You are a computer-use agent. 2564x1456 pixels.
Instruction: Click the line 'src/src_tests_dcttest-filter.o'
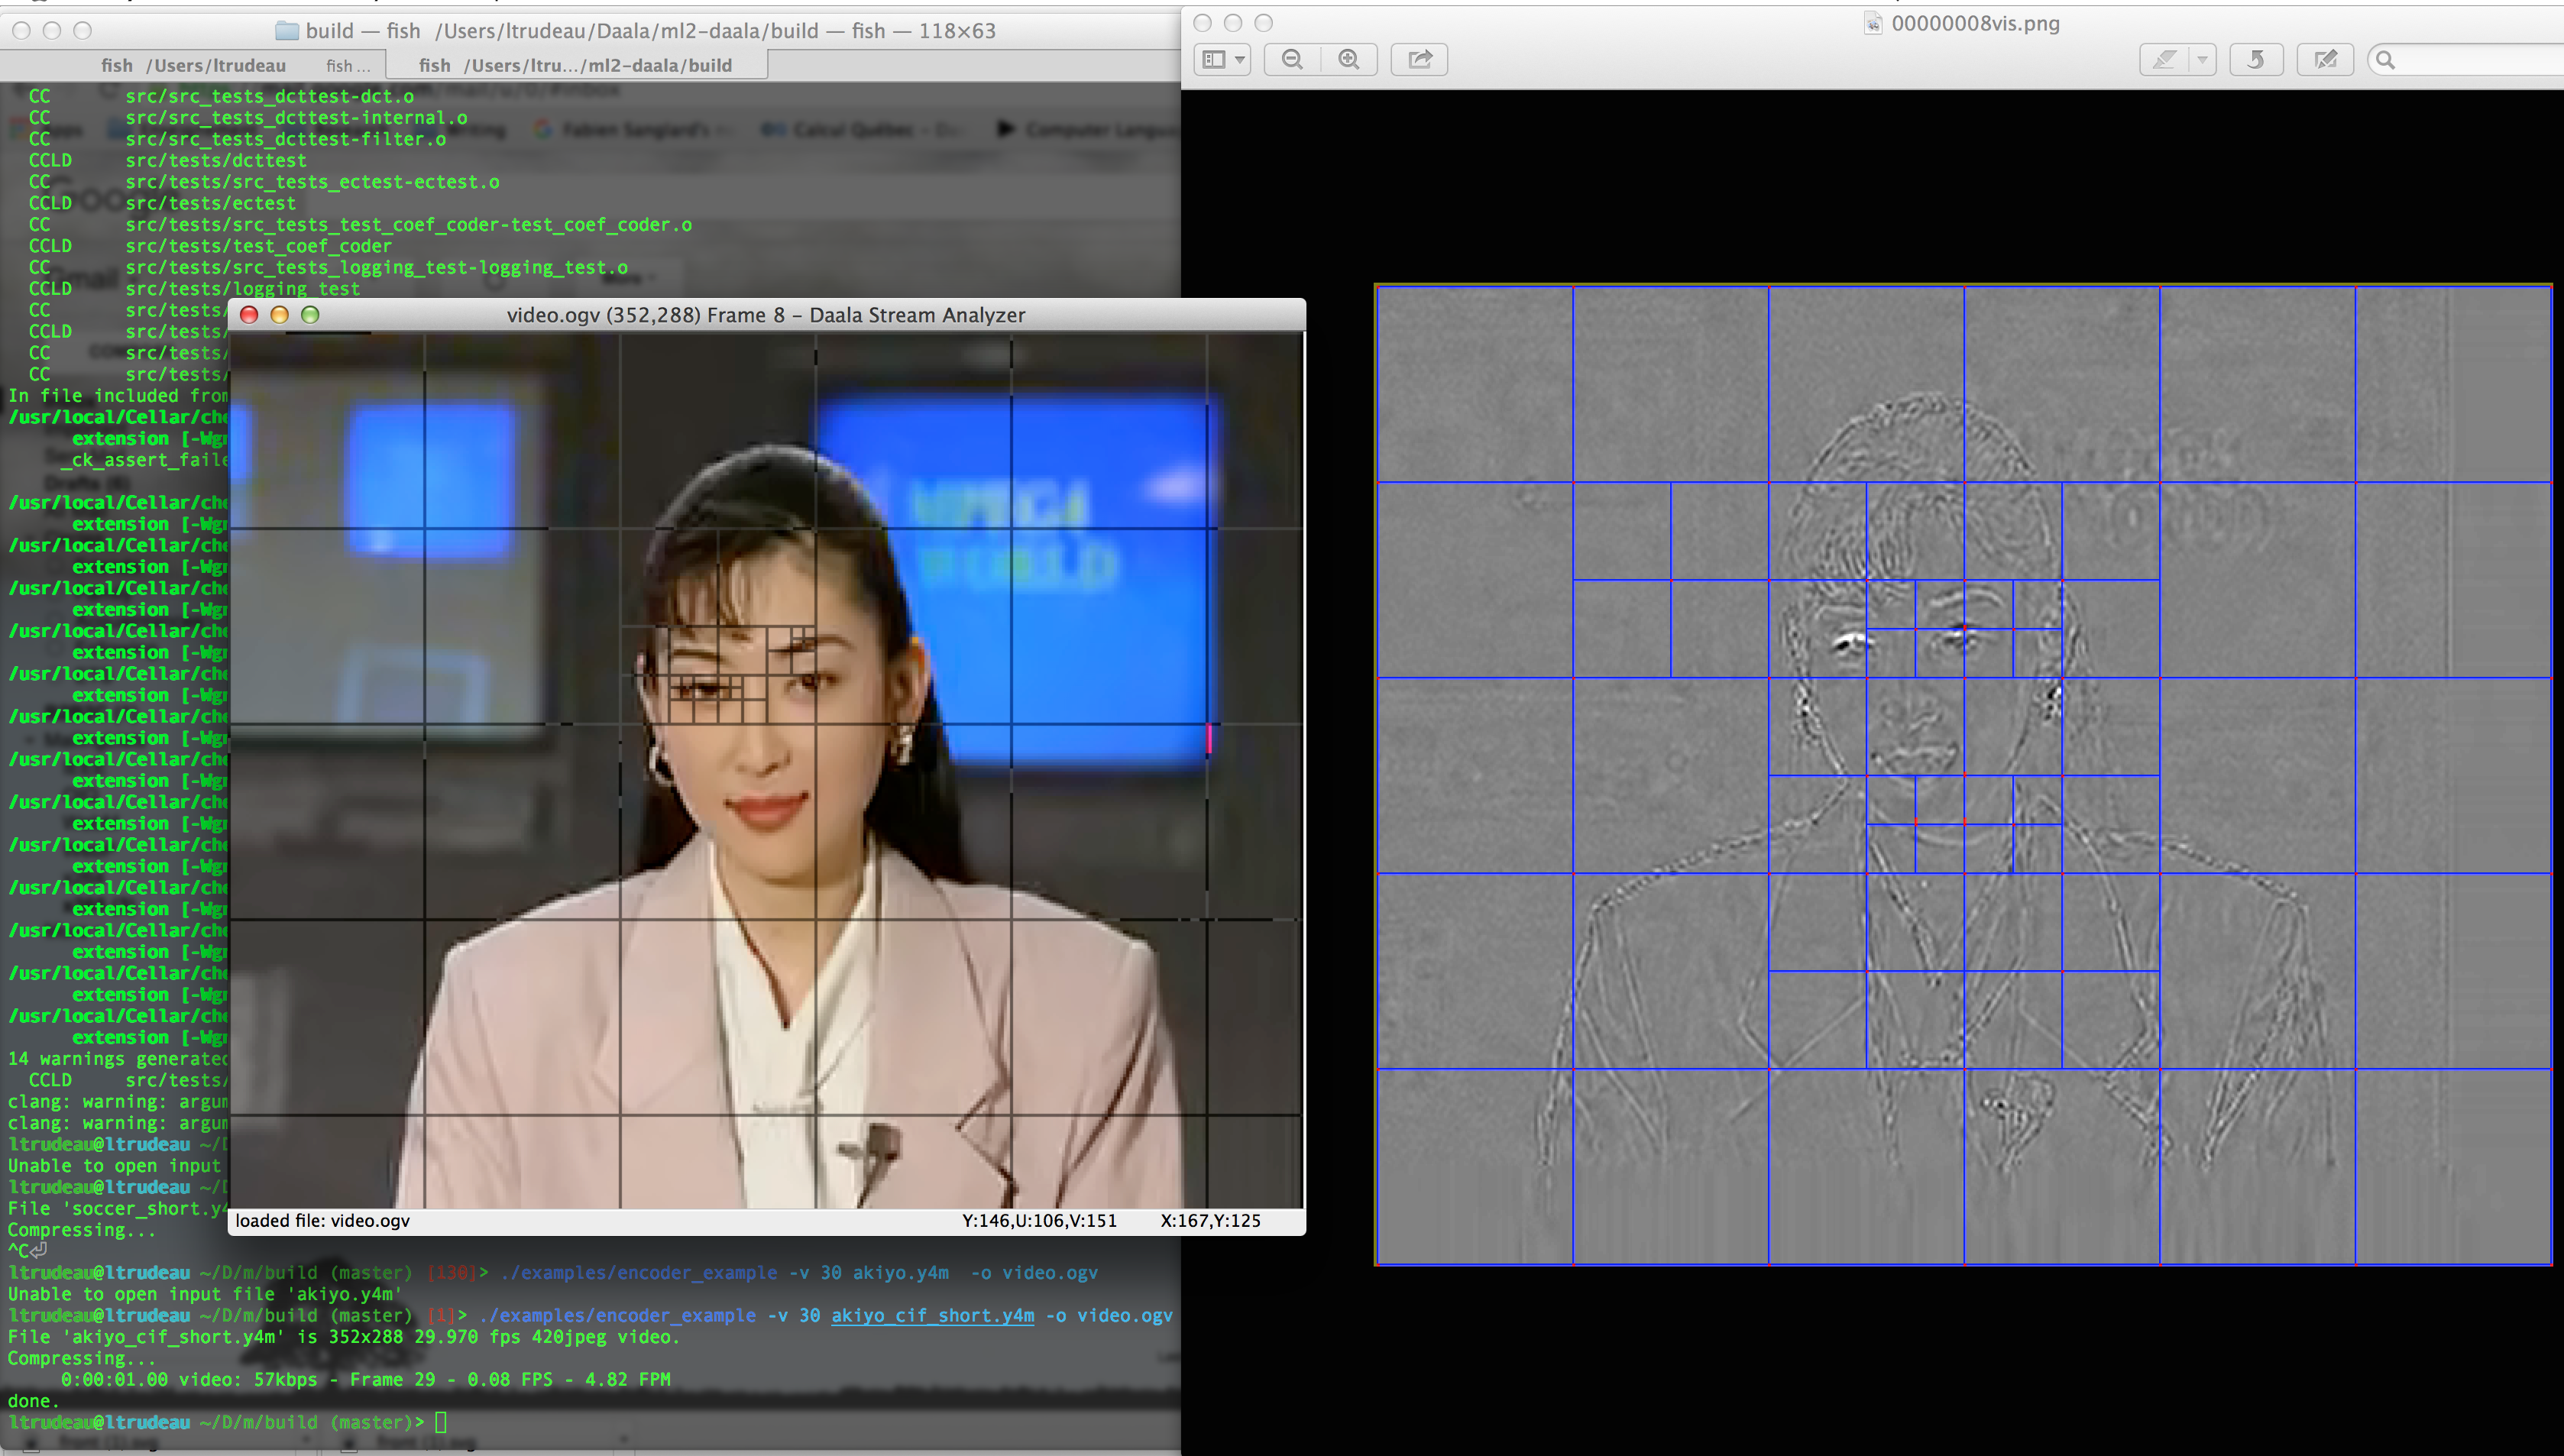286,139
